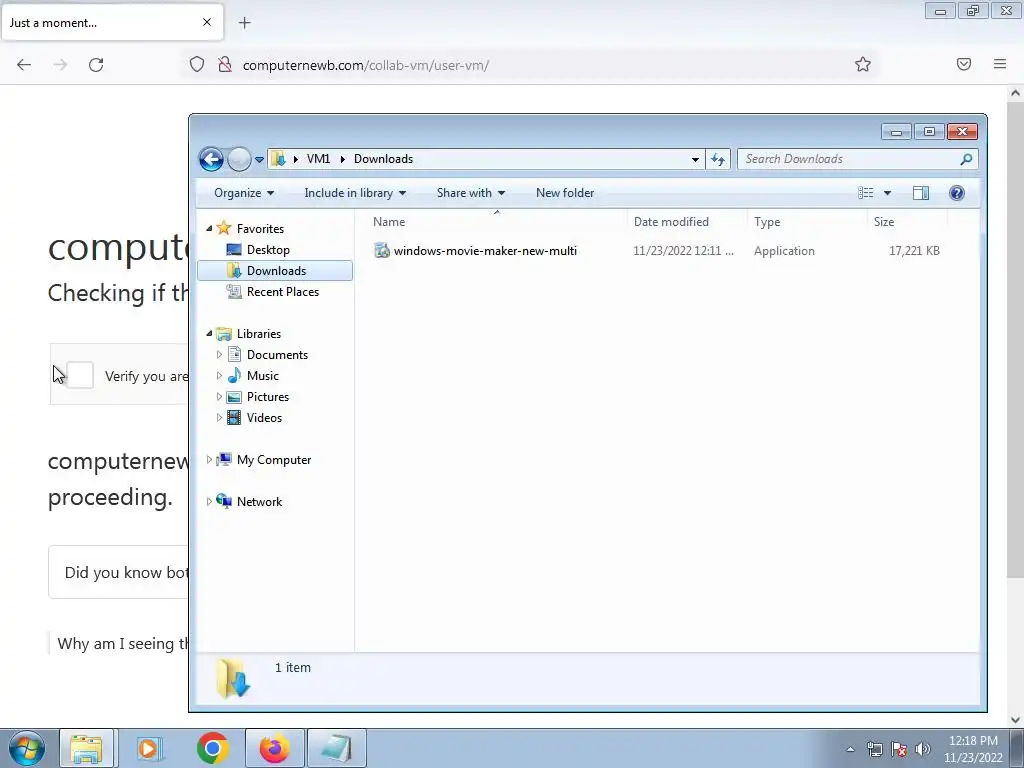Image resolution: width=1024 pixels, height=768 pixels.
Task: Open Save to Pocket icon
Action: click(x=964, y=64)
